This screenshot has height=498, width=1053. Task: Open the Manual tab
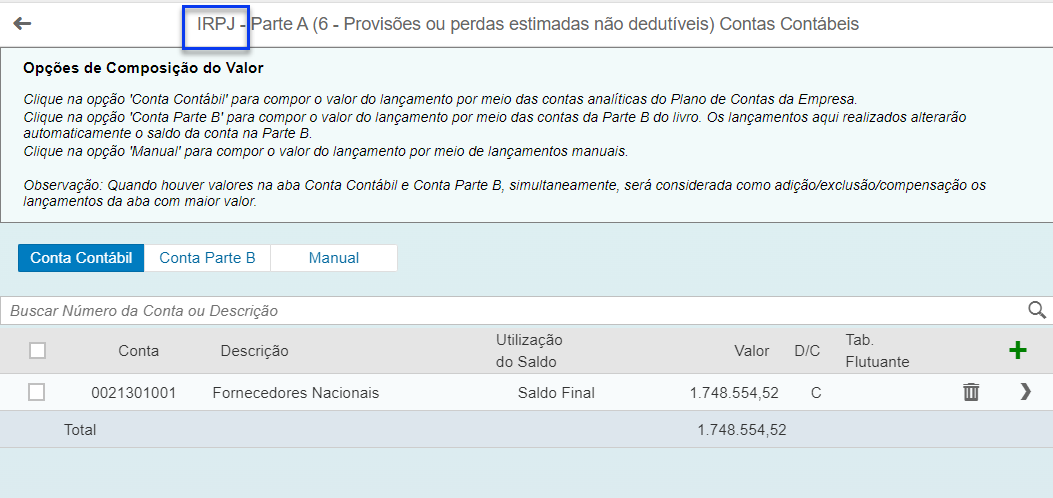334,258
